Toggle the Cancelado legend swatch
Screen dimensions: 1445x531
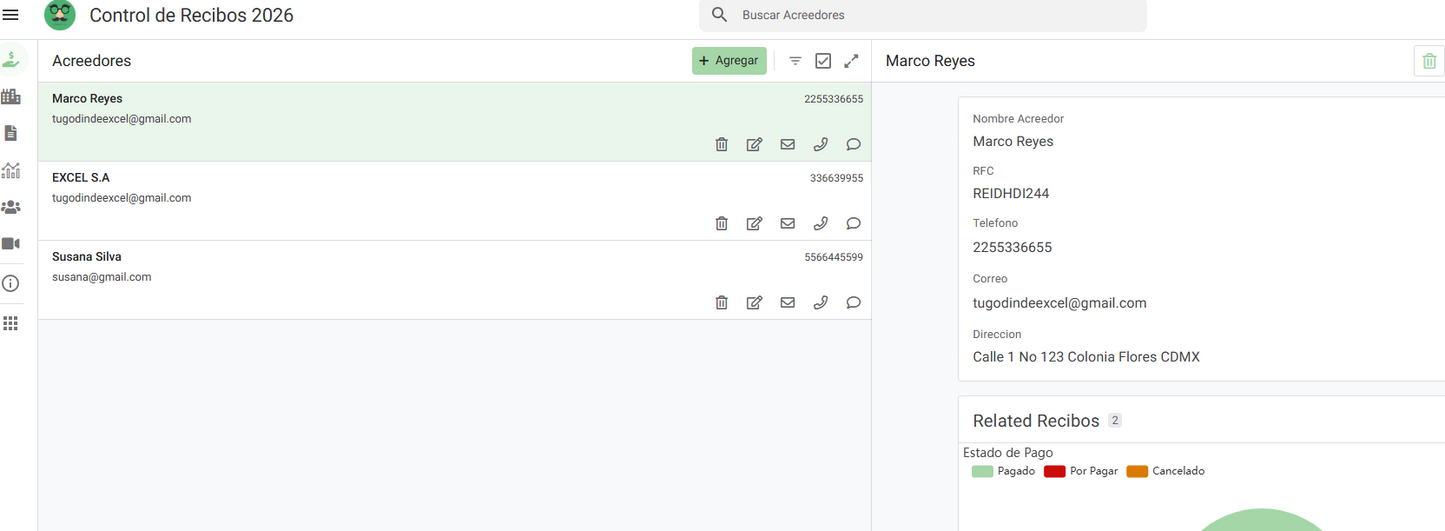coord(1137,471)
